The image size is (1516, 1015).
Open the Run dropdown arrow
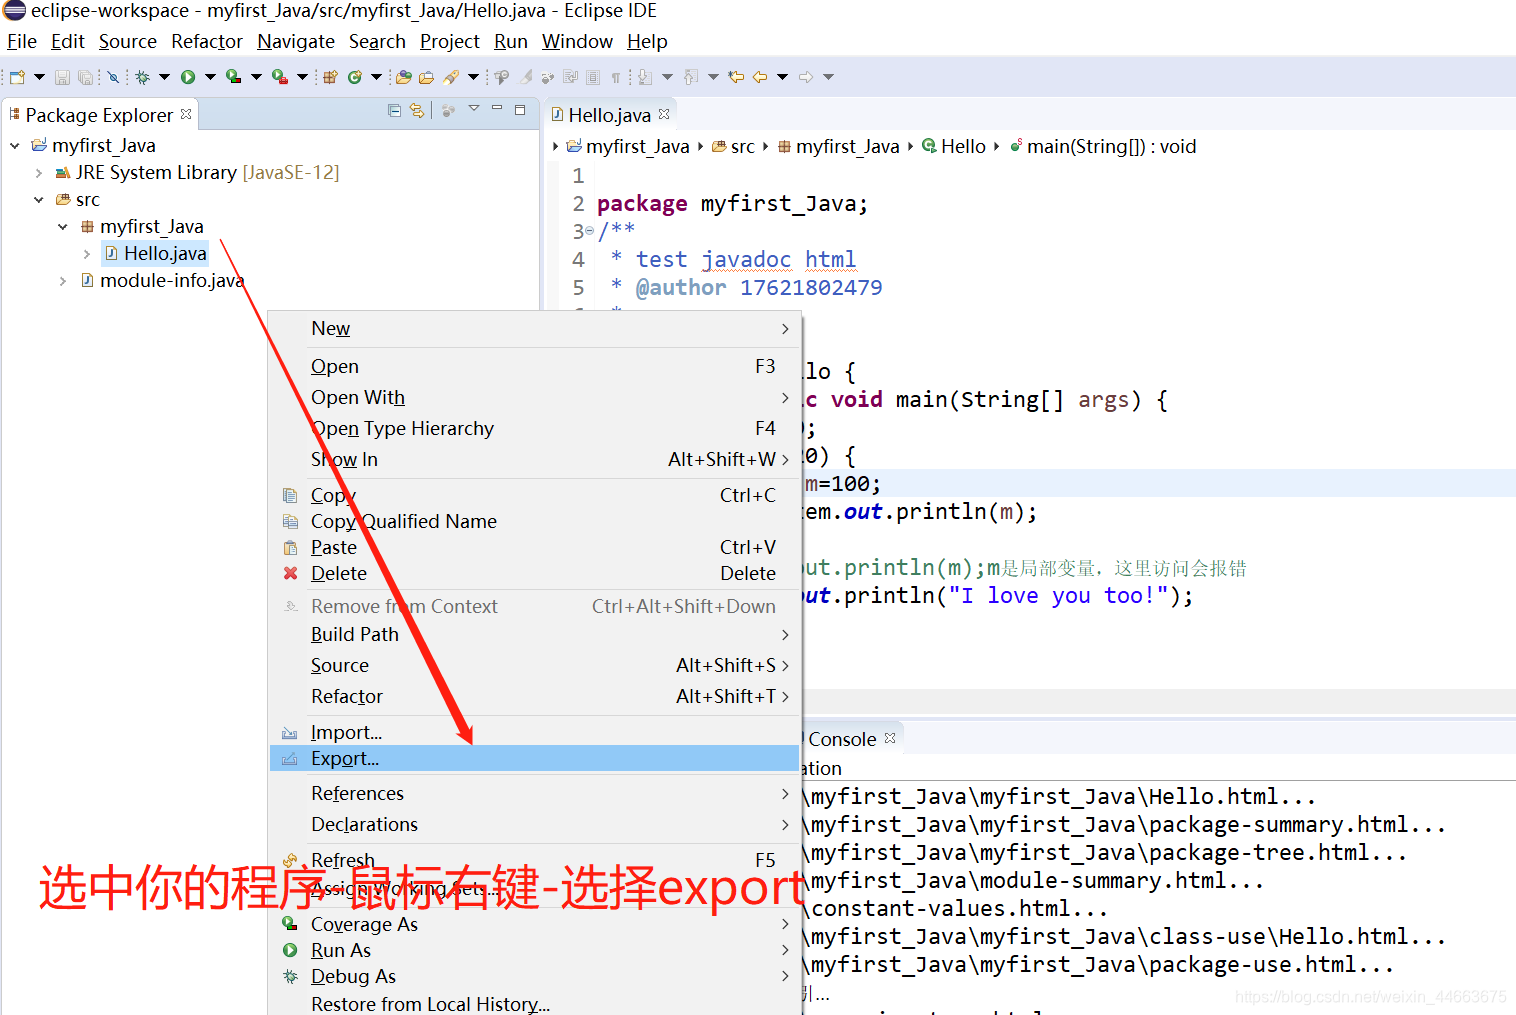(210, 77)
